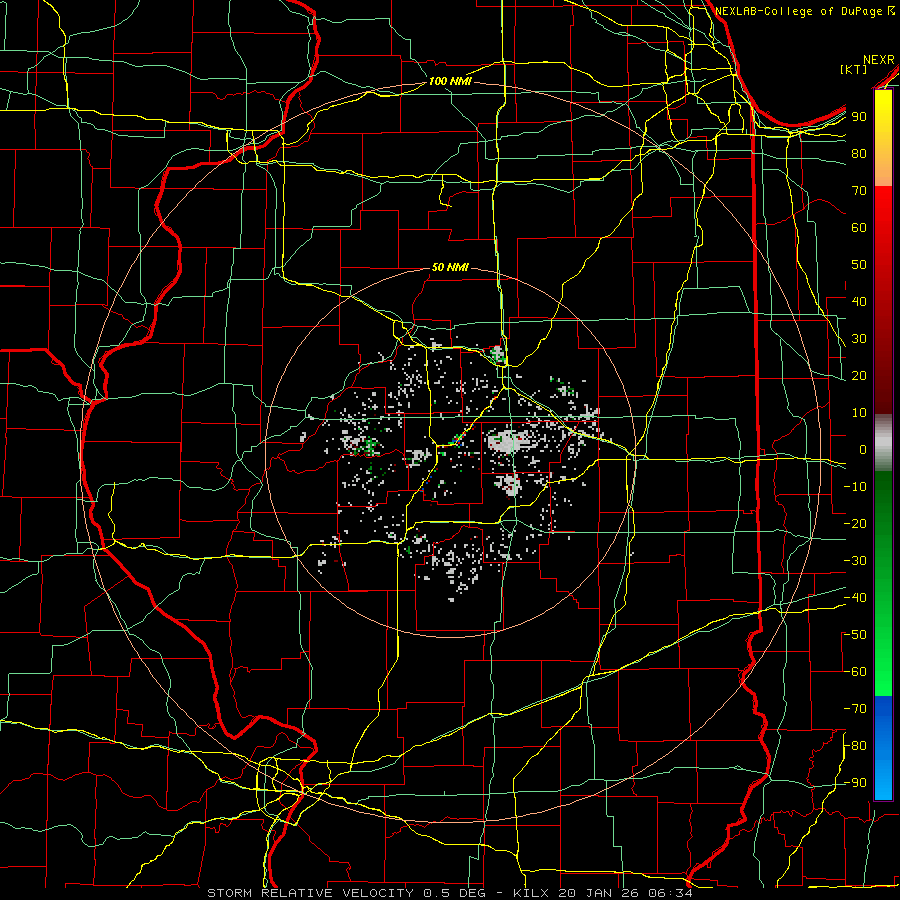Image resolution: width=900 pixels, height=900 pixels.
Task: Select the -70 scale value
Action: coord(855,709)
